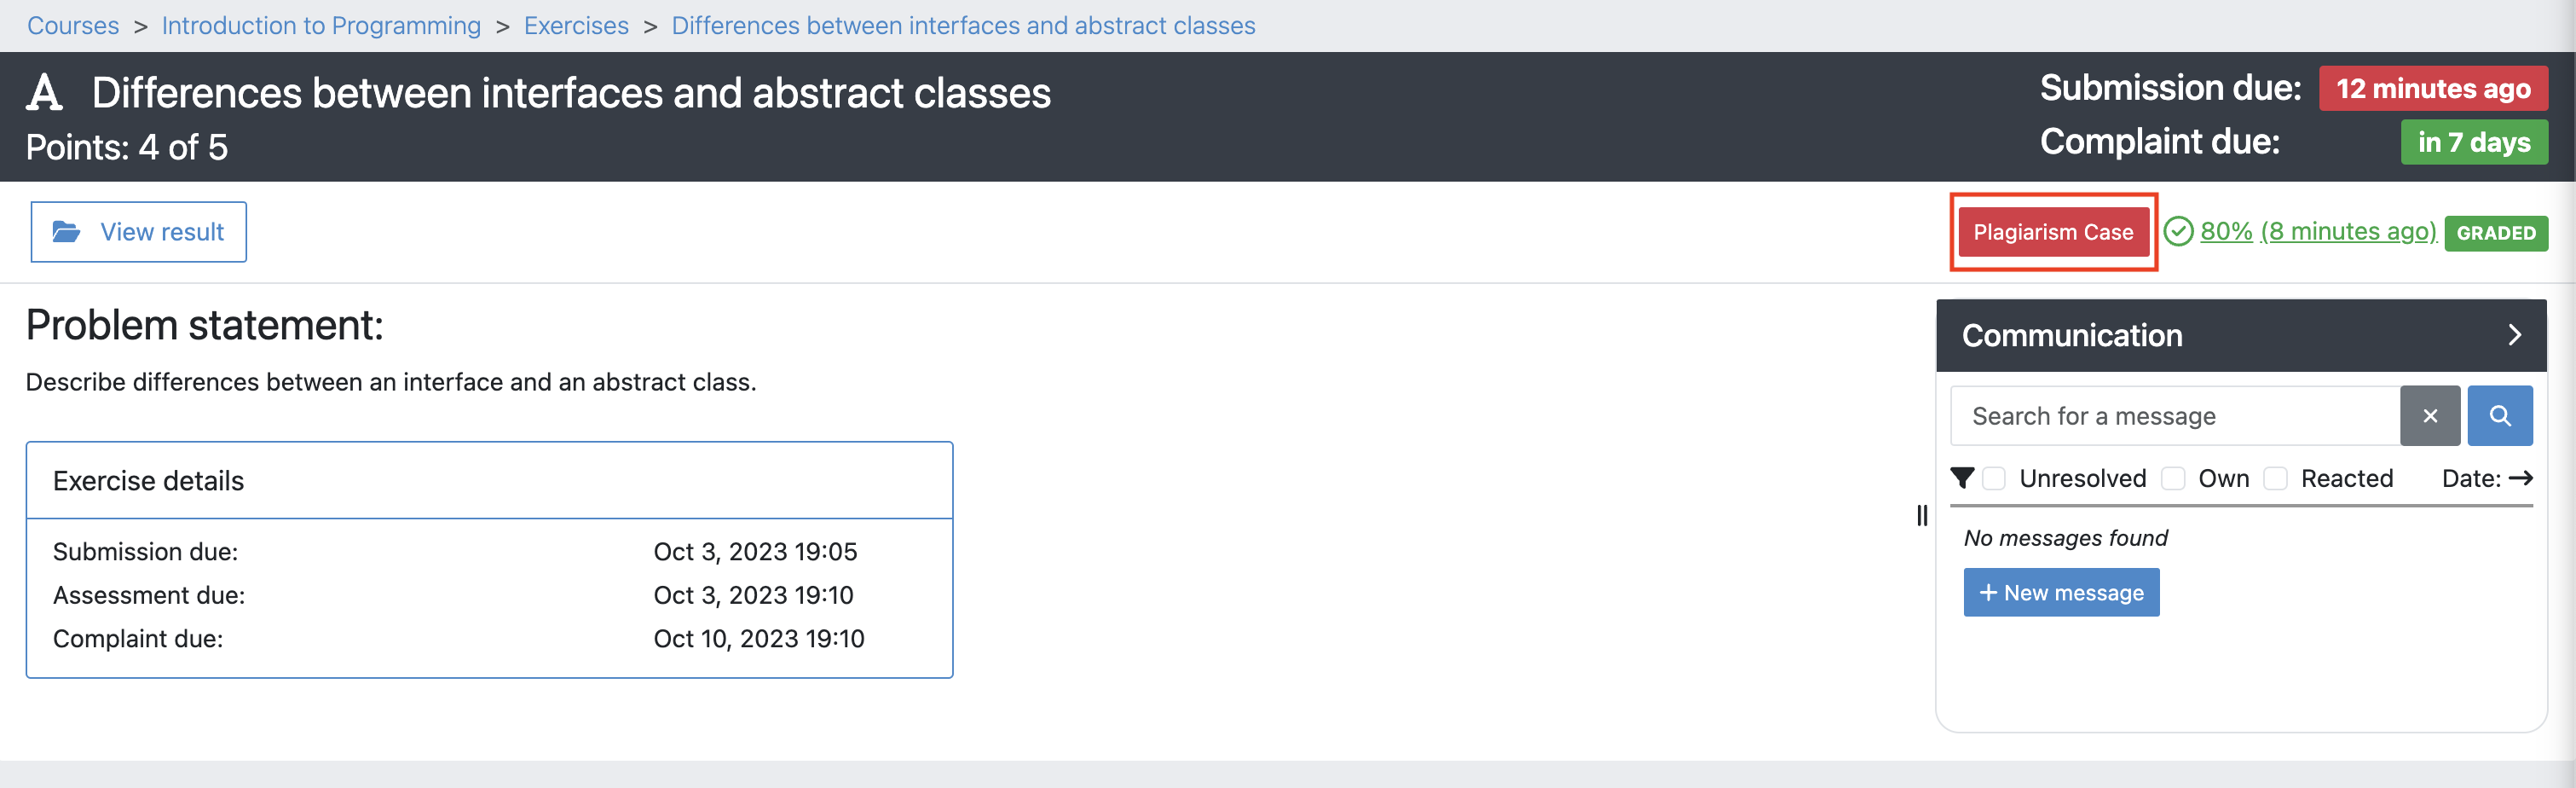Image resolution: width=2576 pixels, height=788 pixels.
Task: Click the magnifier search message icon
Action: tap(2499, 416)
